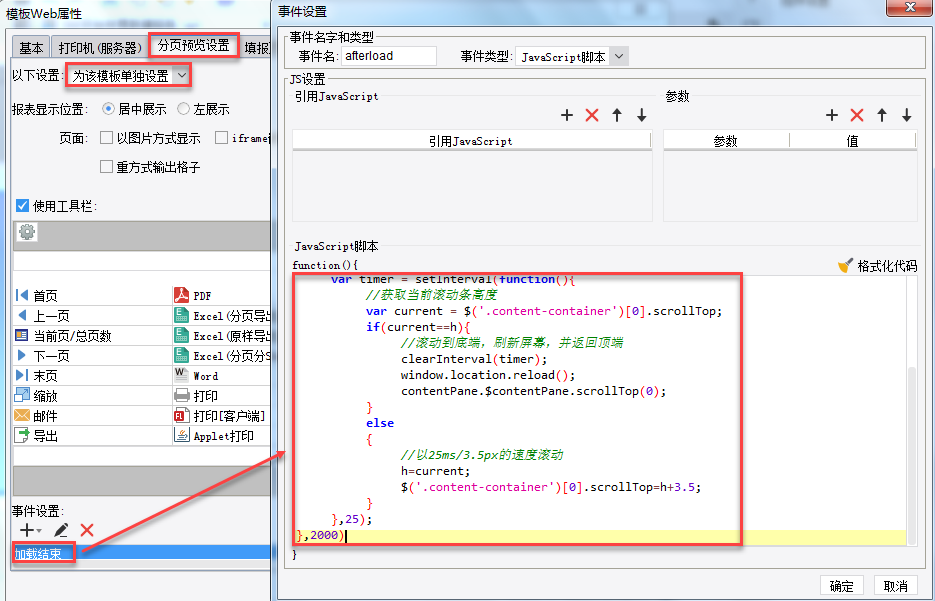Click the window.location.reload() code line
This screenshot has height=601, width=935.
[488, 375]
